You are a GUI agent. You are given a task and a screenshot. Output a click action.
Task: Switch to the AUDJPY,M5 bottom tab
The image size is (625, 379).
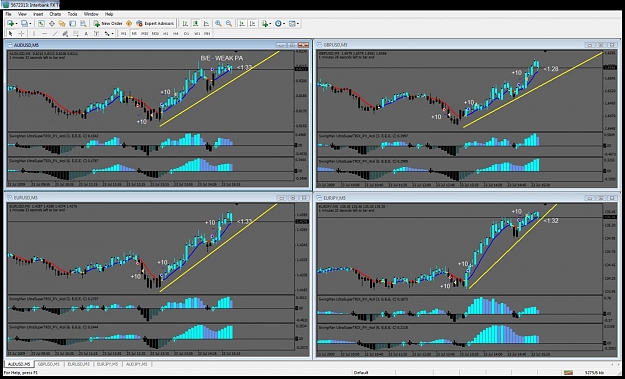(137, 364)
